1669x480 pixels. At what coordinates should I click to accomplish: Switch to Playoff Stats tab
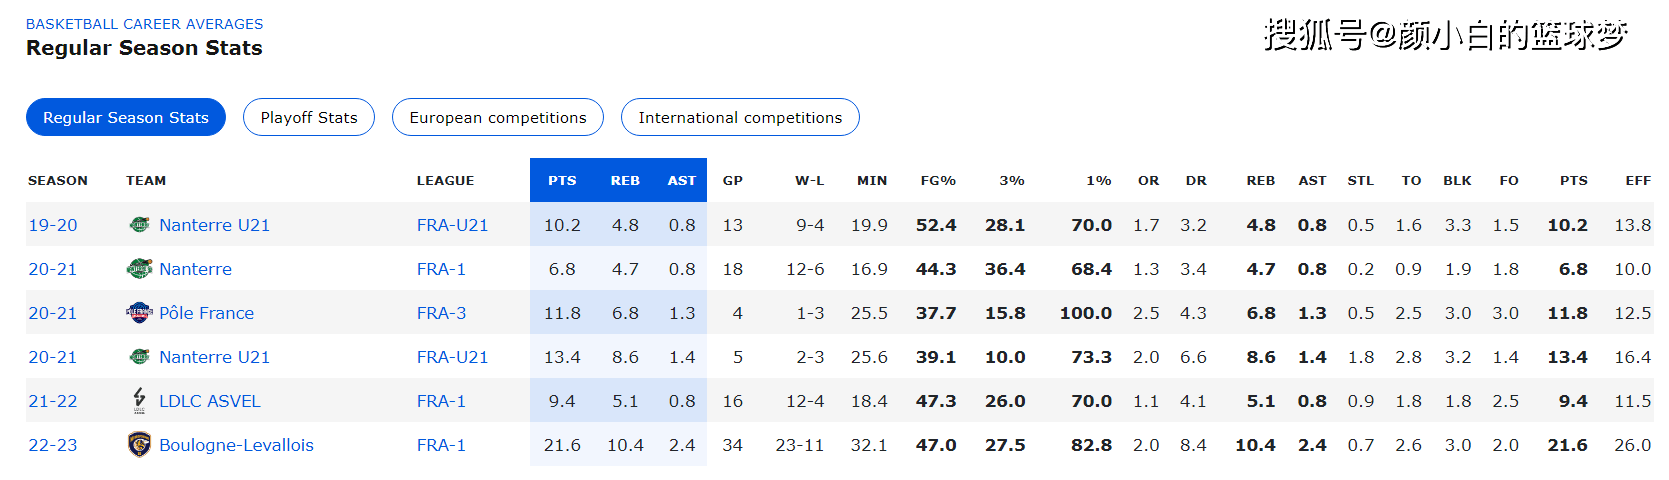[x=309, y=117]
